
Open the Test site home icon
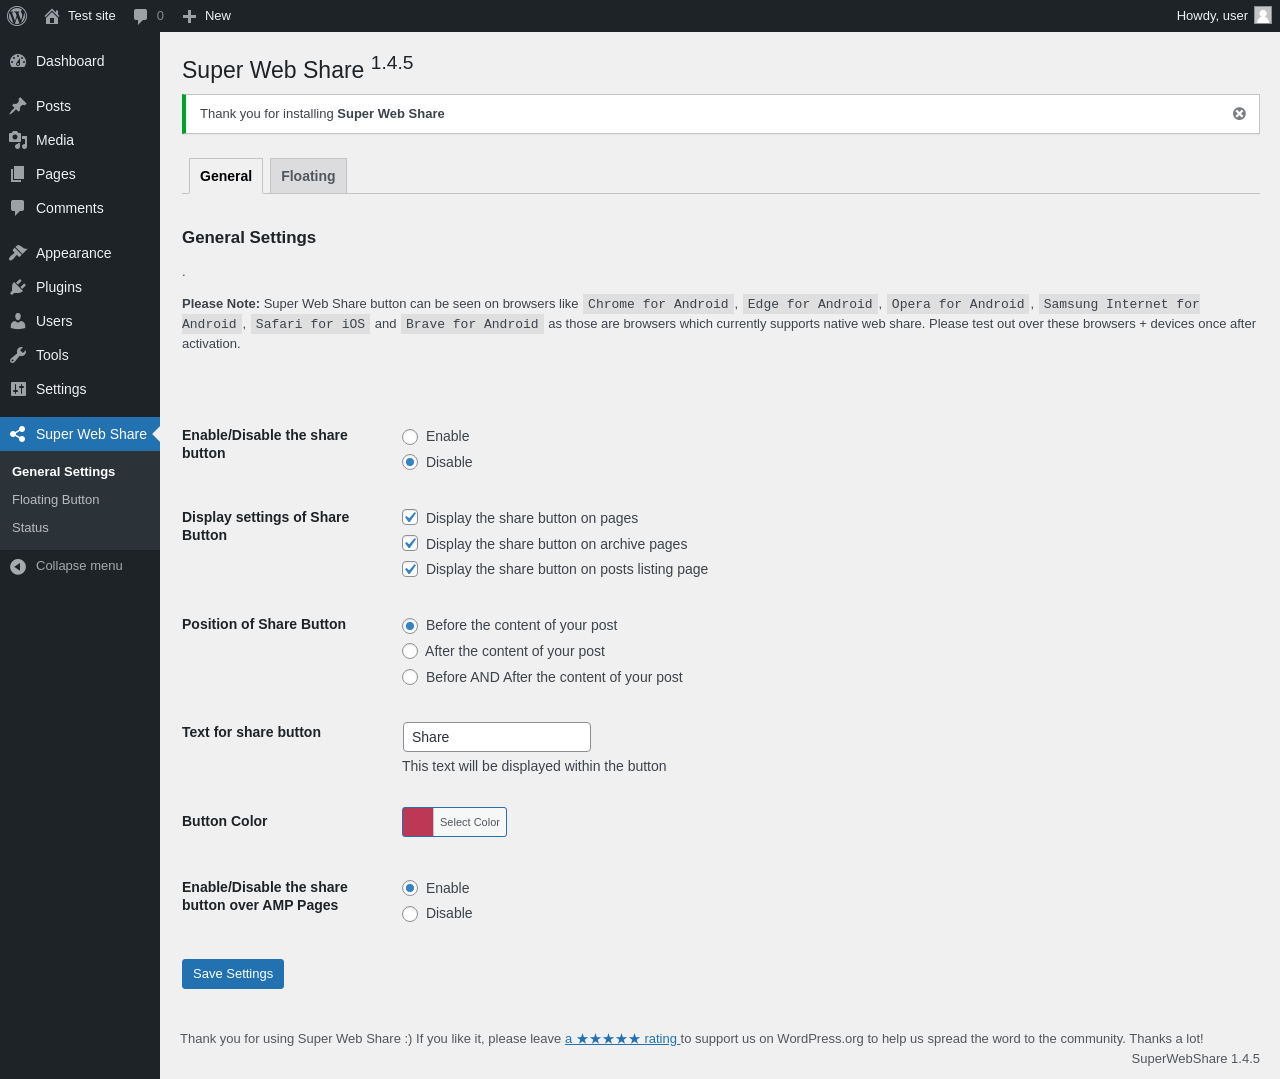(x=52, y=16)
